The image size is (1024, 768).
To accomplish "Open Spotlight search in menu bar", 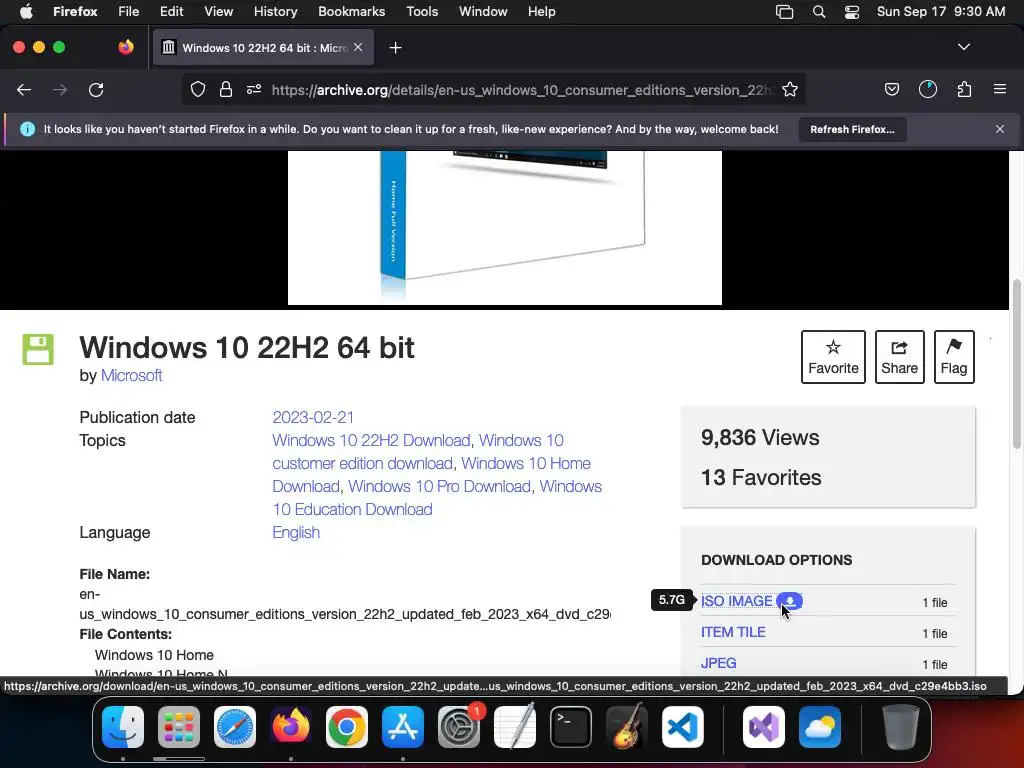I will 819,11.
